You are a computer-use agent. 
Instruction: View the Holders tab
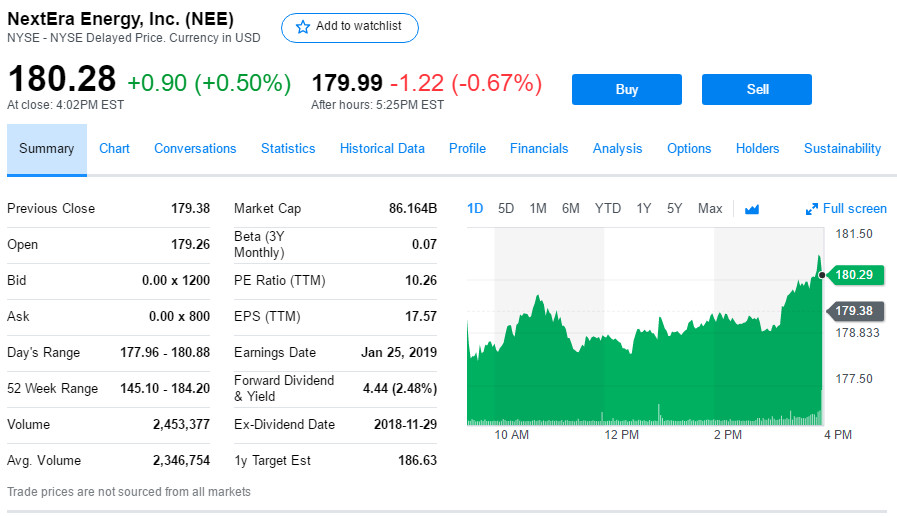[757, 149]
